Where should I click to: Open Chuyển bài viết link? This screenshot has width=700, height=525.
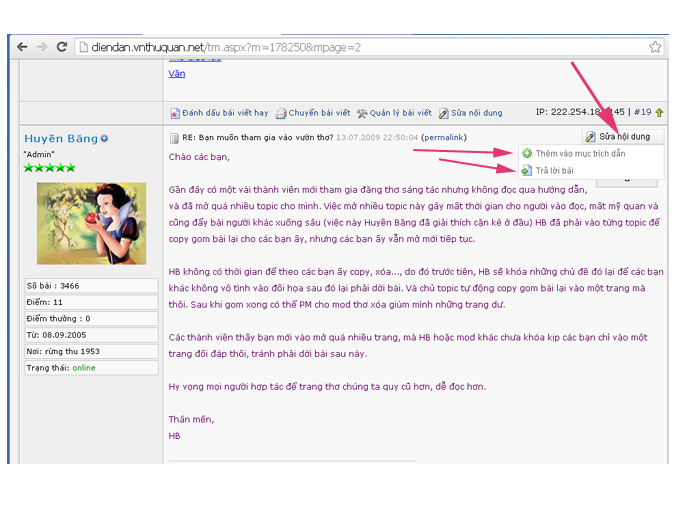(x=319, y=113)
